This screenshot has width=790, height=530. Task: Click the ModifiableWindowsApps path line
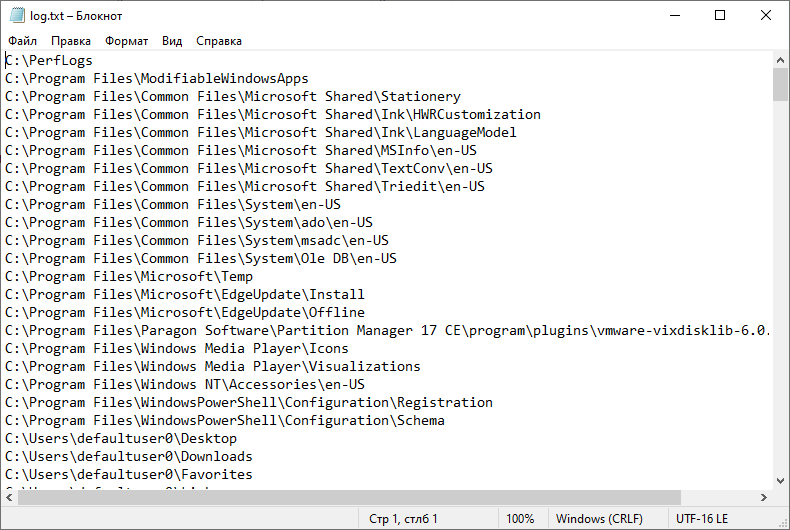[x=157, y=79]
